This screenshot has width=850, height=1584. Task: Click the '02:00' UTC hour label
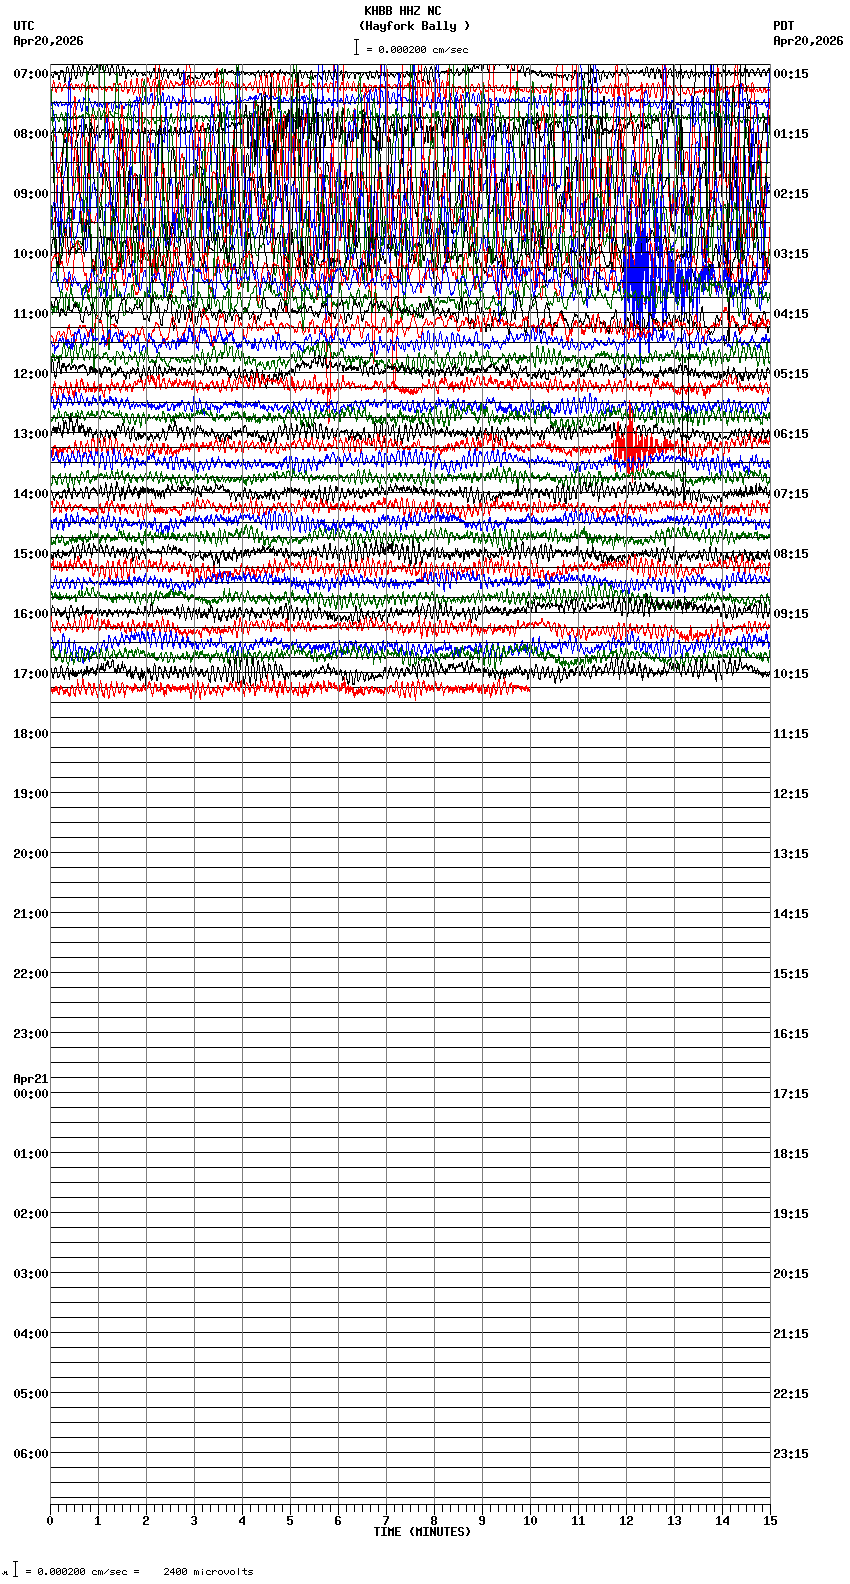tap(31, 1214)
